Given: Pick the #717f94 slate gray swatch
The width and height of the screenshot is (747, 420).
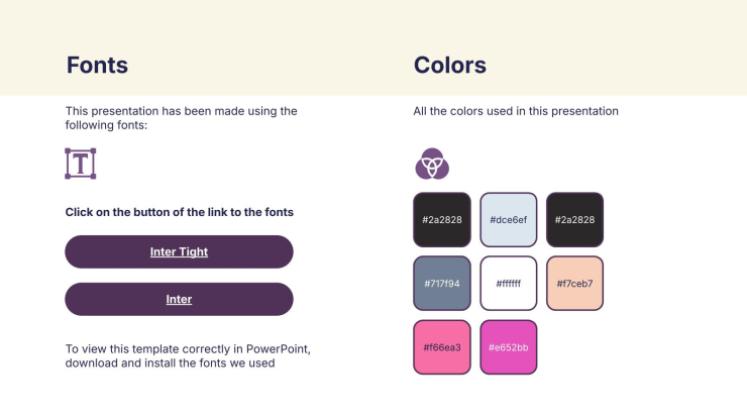Looking at the screenshot, I should pos(441,283).
